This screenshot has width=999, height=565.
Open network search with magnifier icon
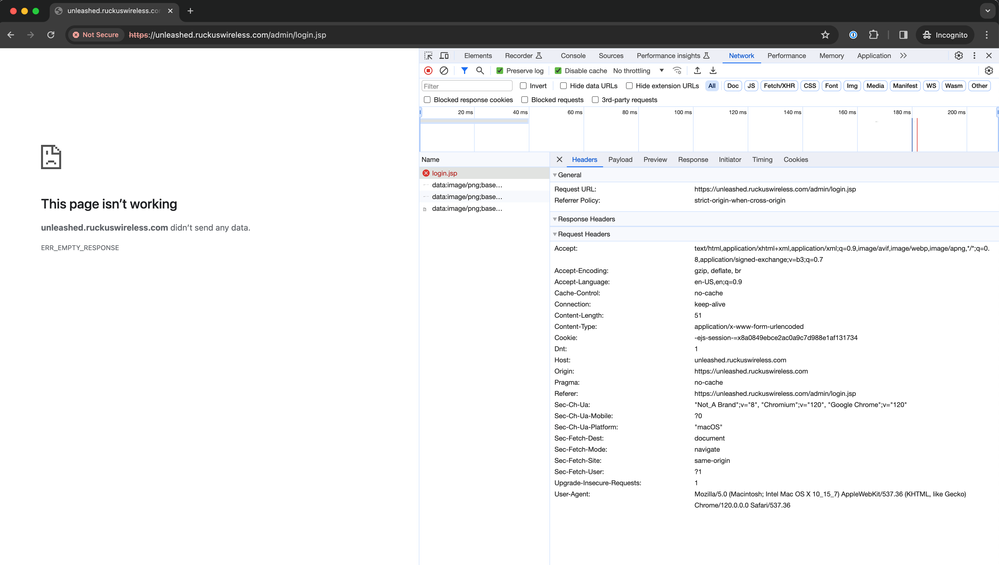point(480,71)
